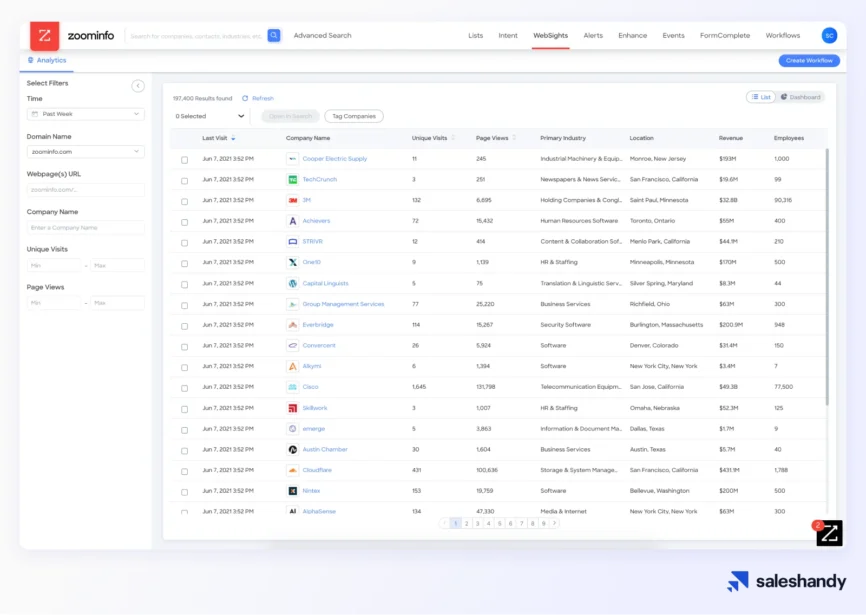
Task: Open the user avatar in top right
Action: click(x=829, y=35)
